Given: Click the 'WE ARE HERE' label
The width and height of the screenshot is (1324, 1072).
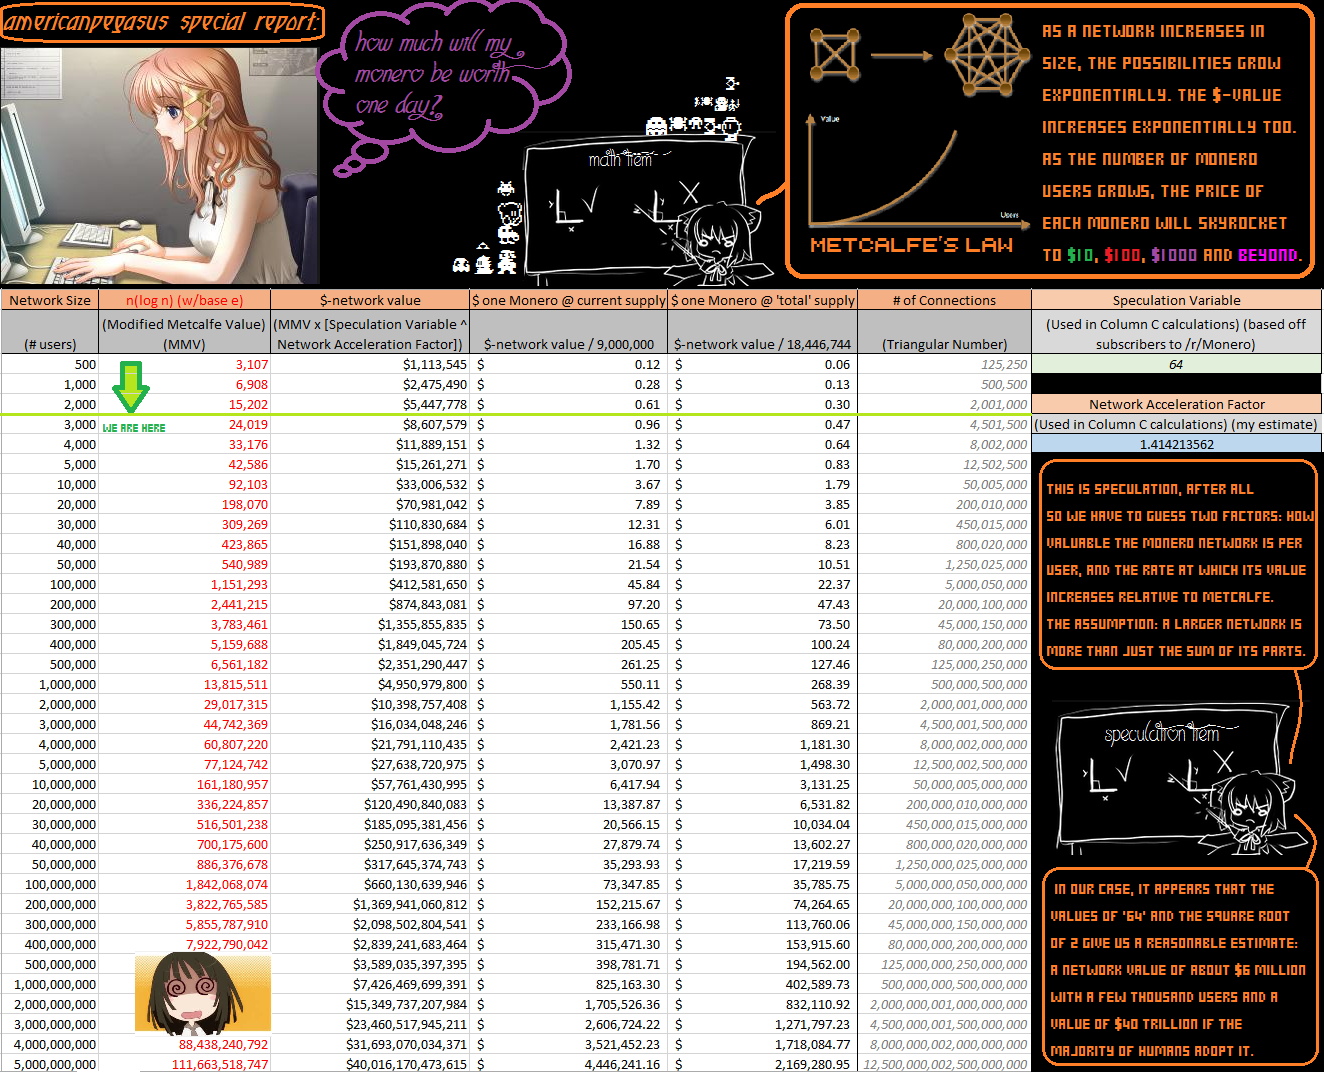Looking at the screenshot, I should point(134,428).
